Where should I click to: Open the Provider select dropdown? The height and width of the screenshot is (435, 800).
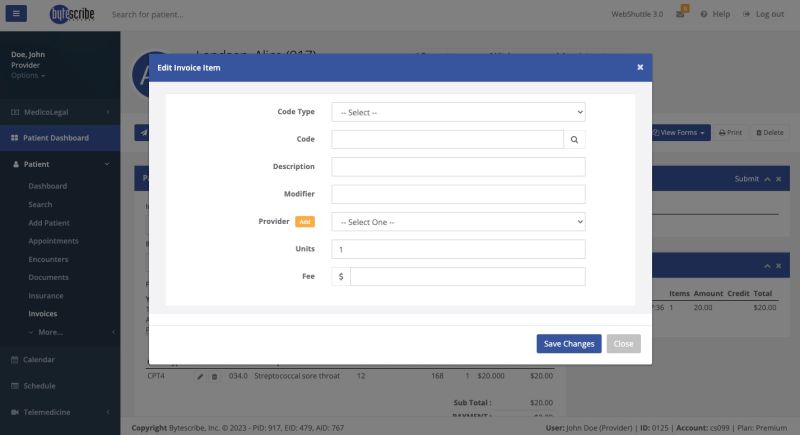click(458, 222)
